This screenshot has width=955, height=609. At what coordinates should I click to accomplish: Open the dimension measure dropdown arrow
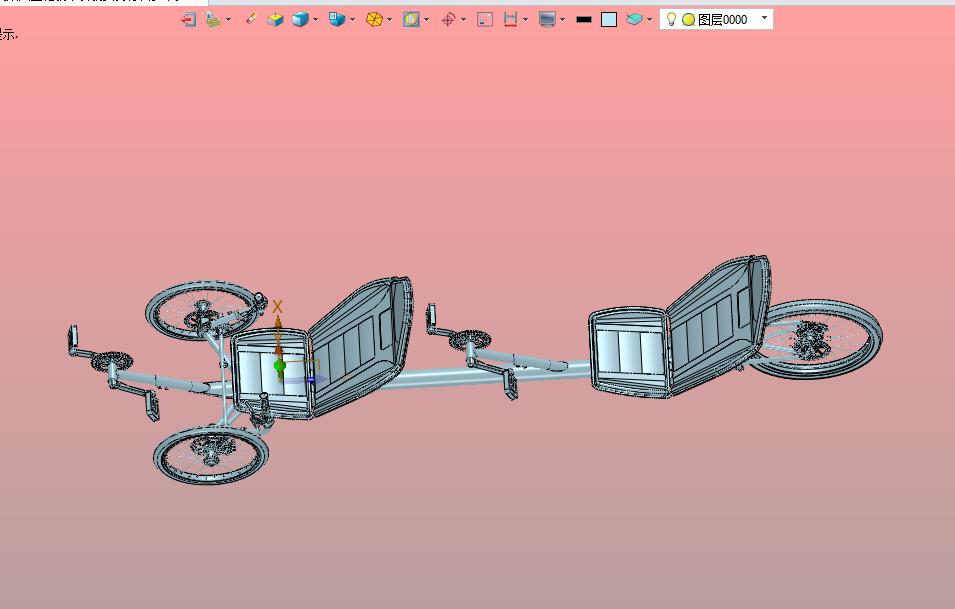pyautogui.click(x=526, y=19)
